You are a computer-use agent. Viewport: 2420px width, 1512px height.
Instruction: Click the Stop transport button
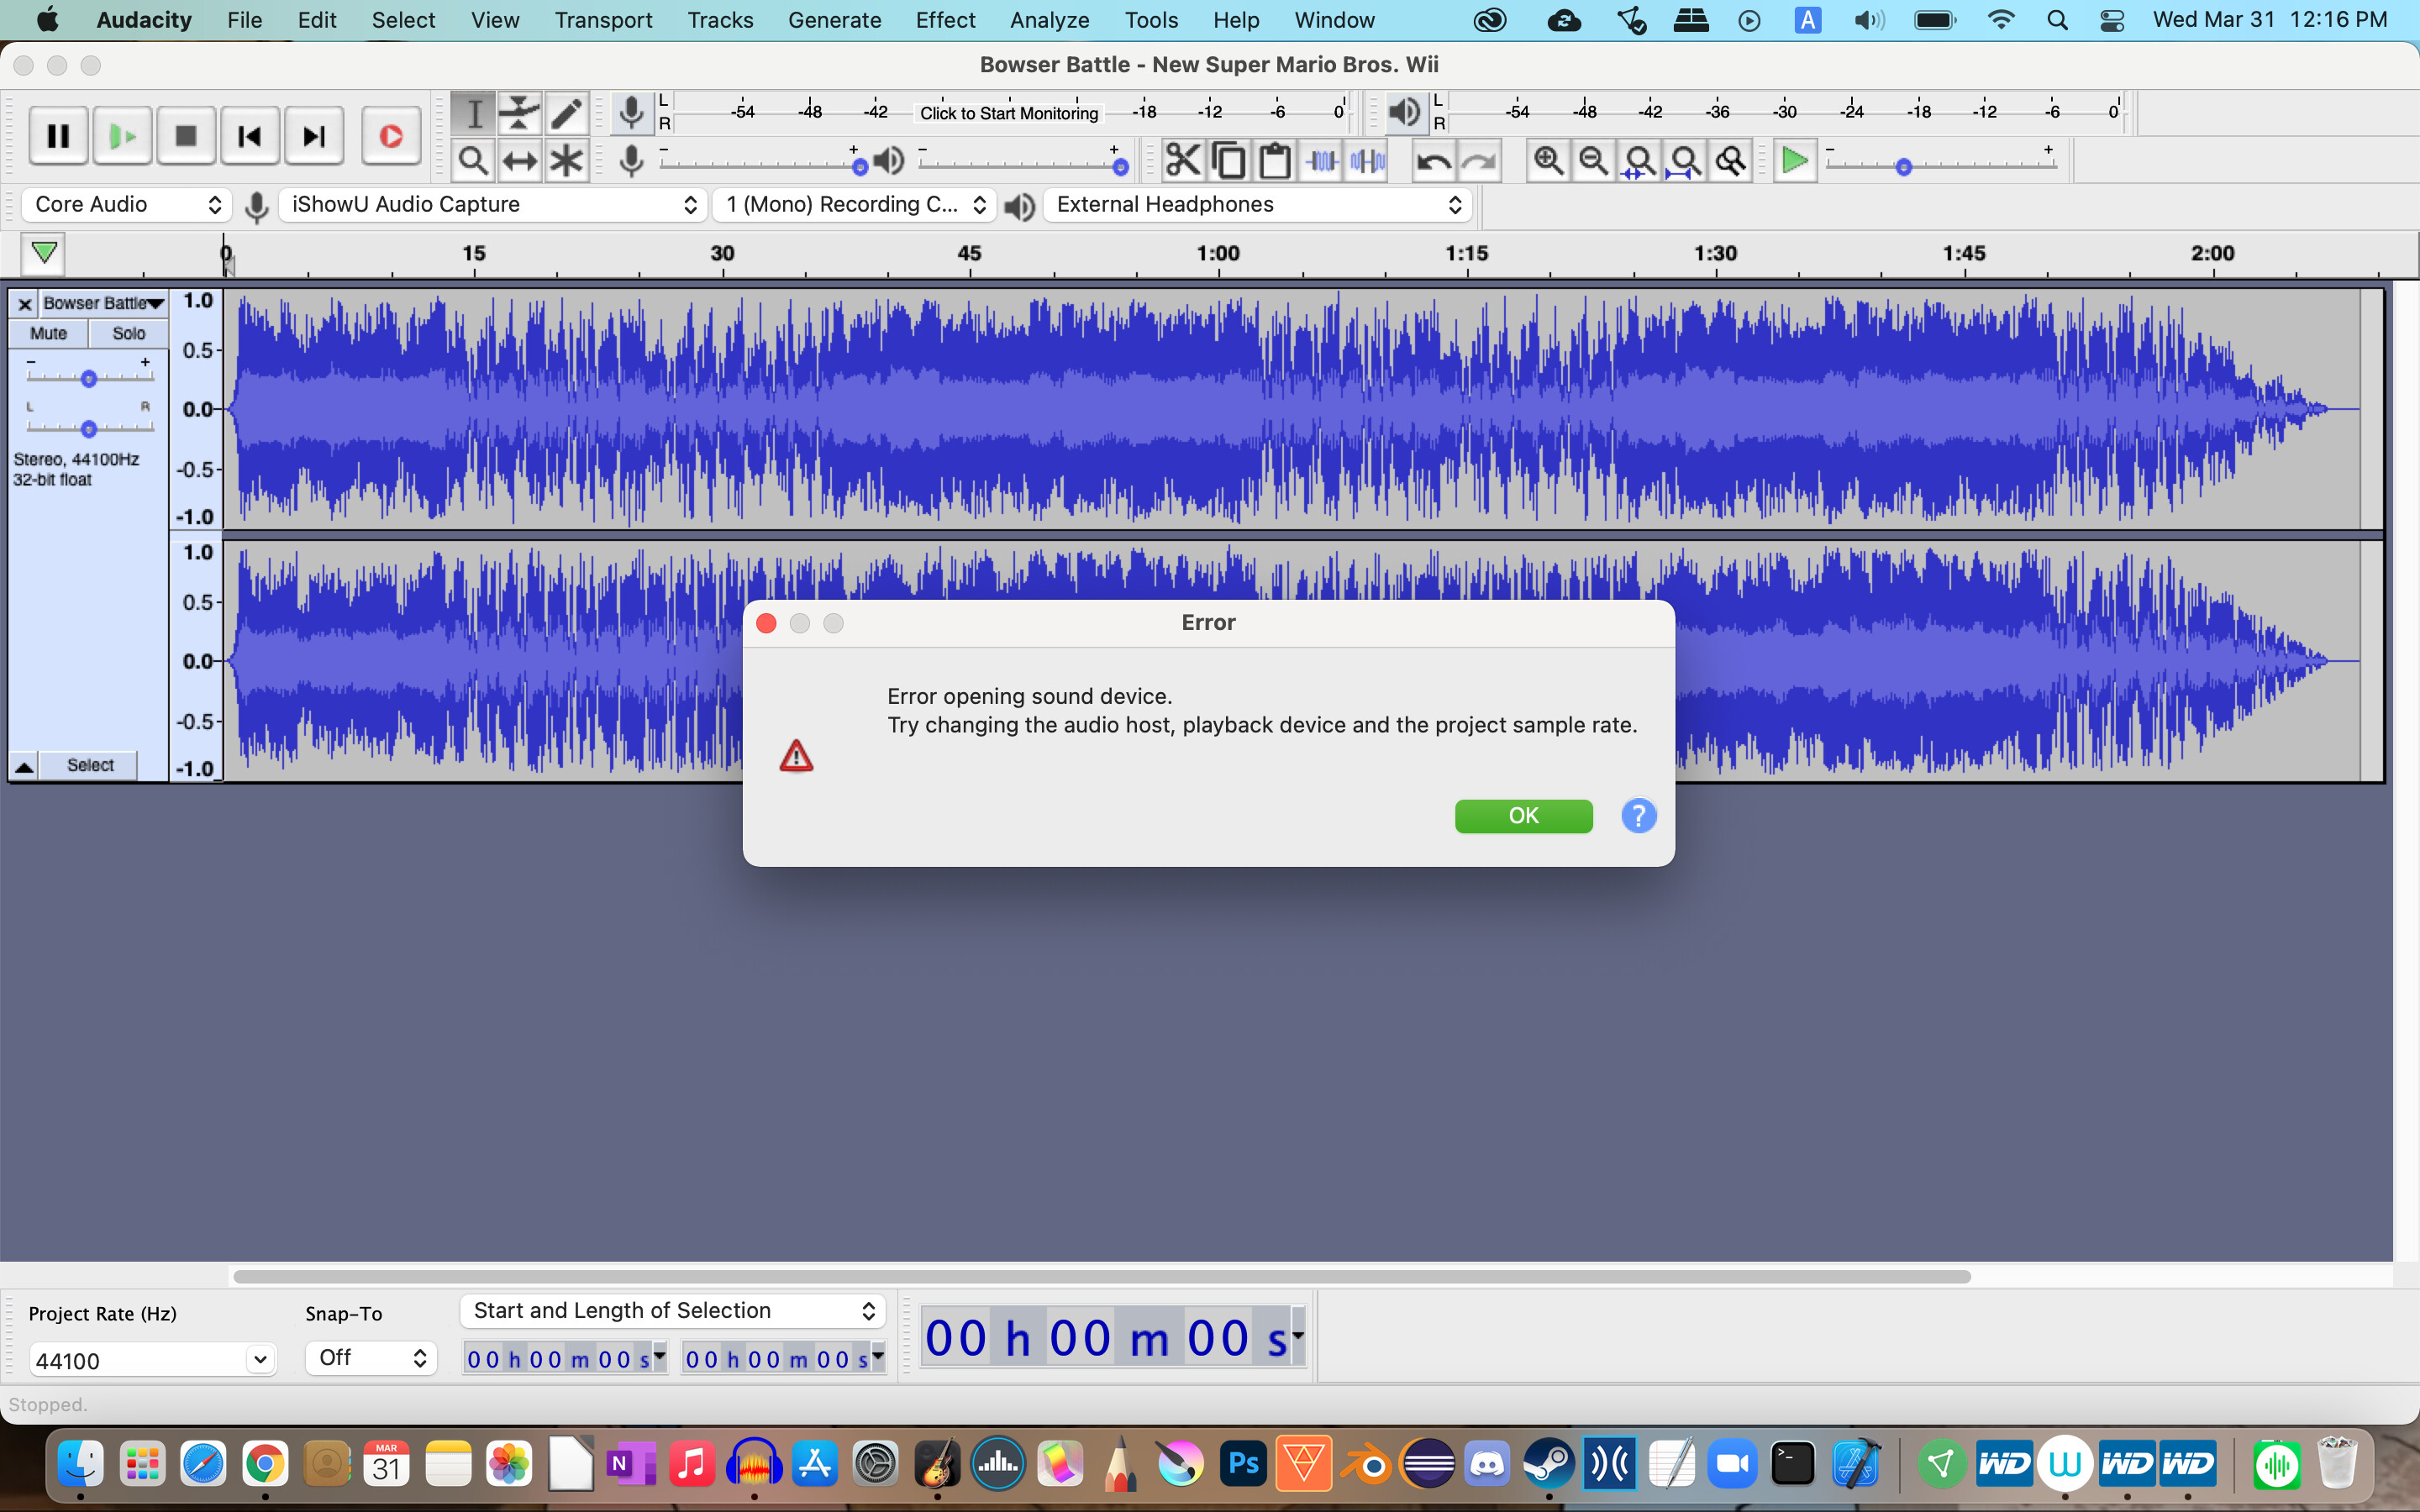click(x=186, y=135)
